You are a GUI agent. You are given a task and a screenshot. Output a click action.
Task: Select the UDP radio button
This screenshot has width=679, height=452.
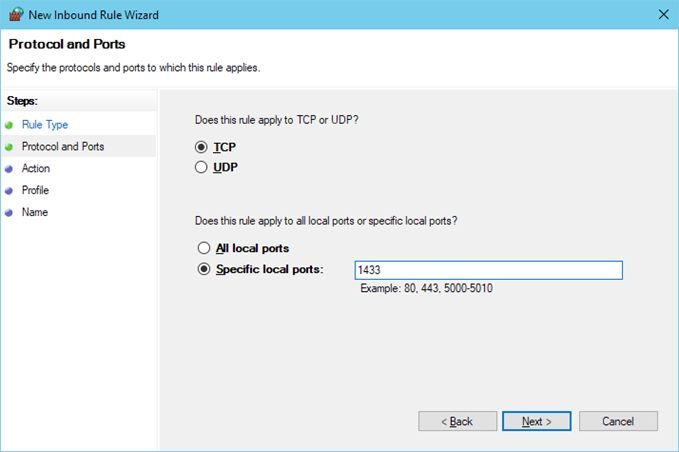point(203,167)
